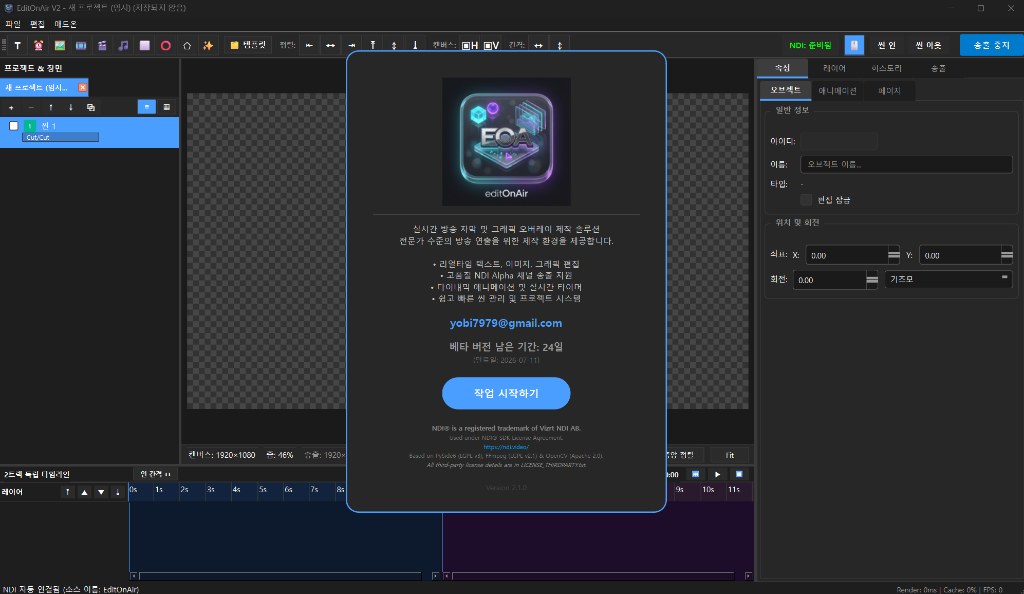This screenshot has width=1024, height=594.
Task: Click the Y position spinner arrows
Action: pos(1006,255)
